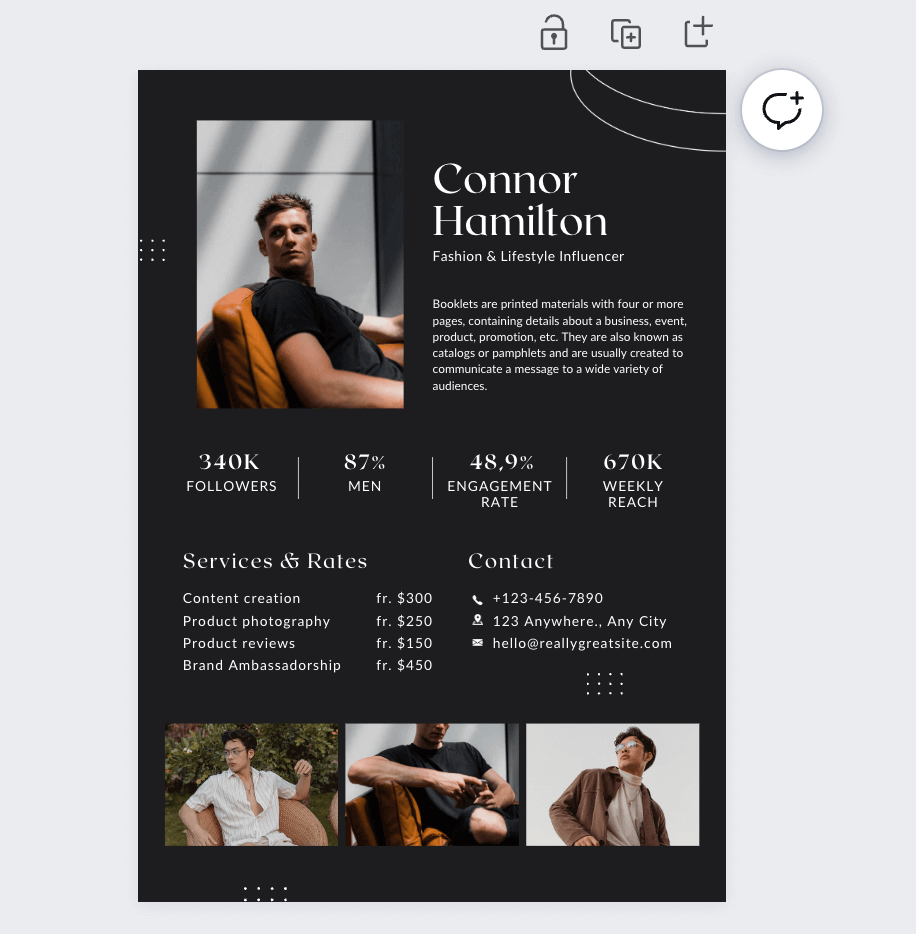Click the add page icon
916x934 pixels.
tap(698, 32)
